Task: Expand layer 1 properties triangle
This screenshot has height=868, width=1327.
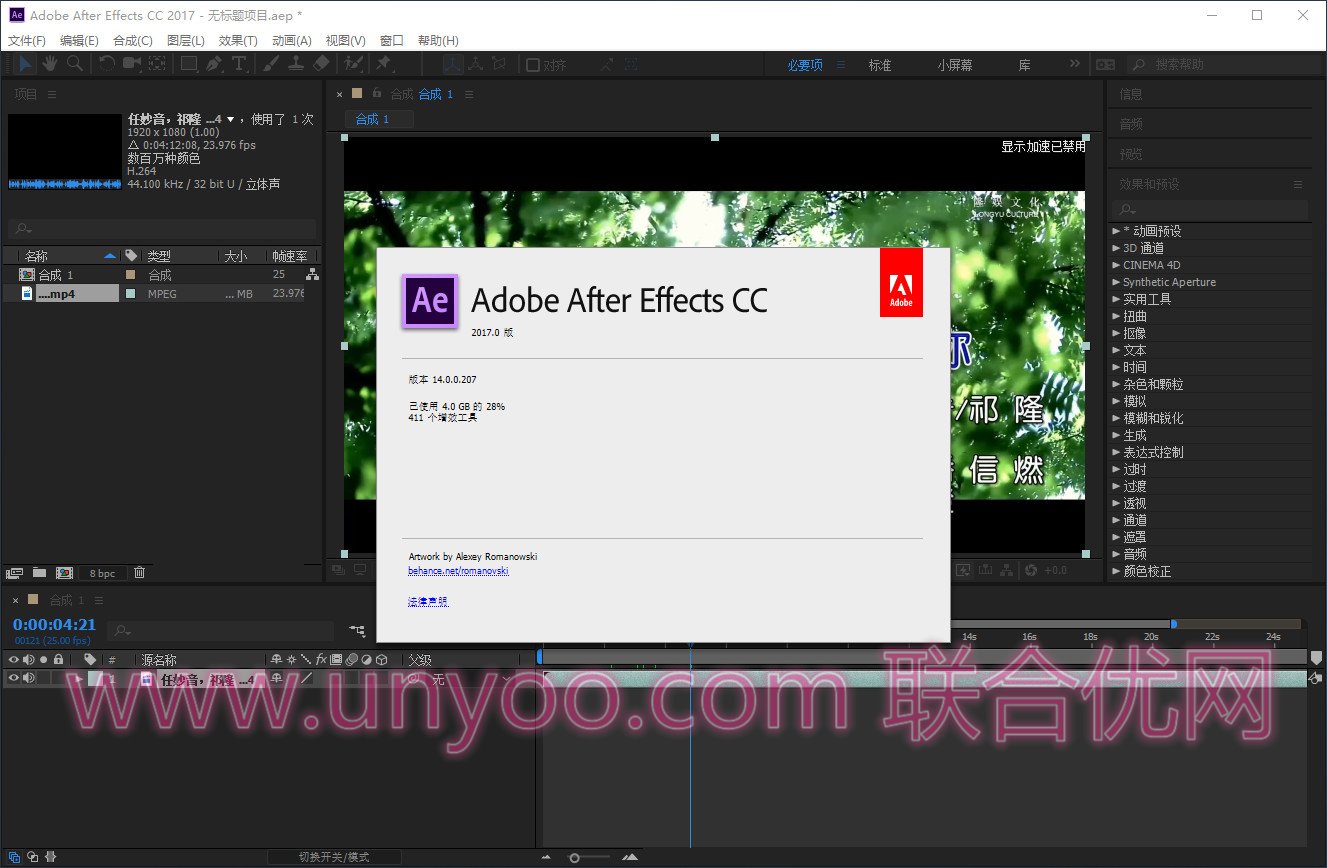Action: pos(80,678)
